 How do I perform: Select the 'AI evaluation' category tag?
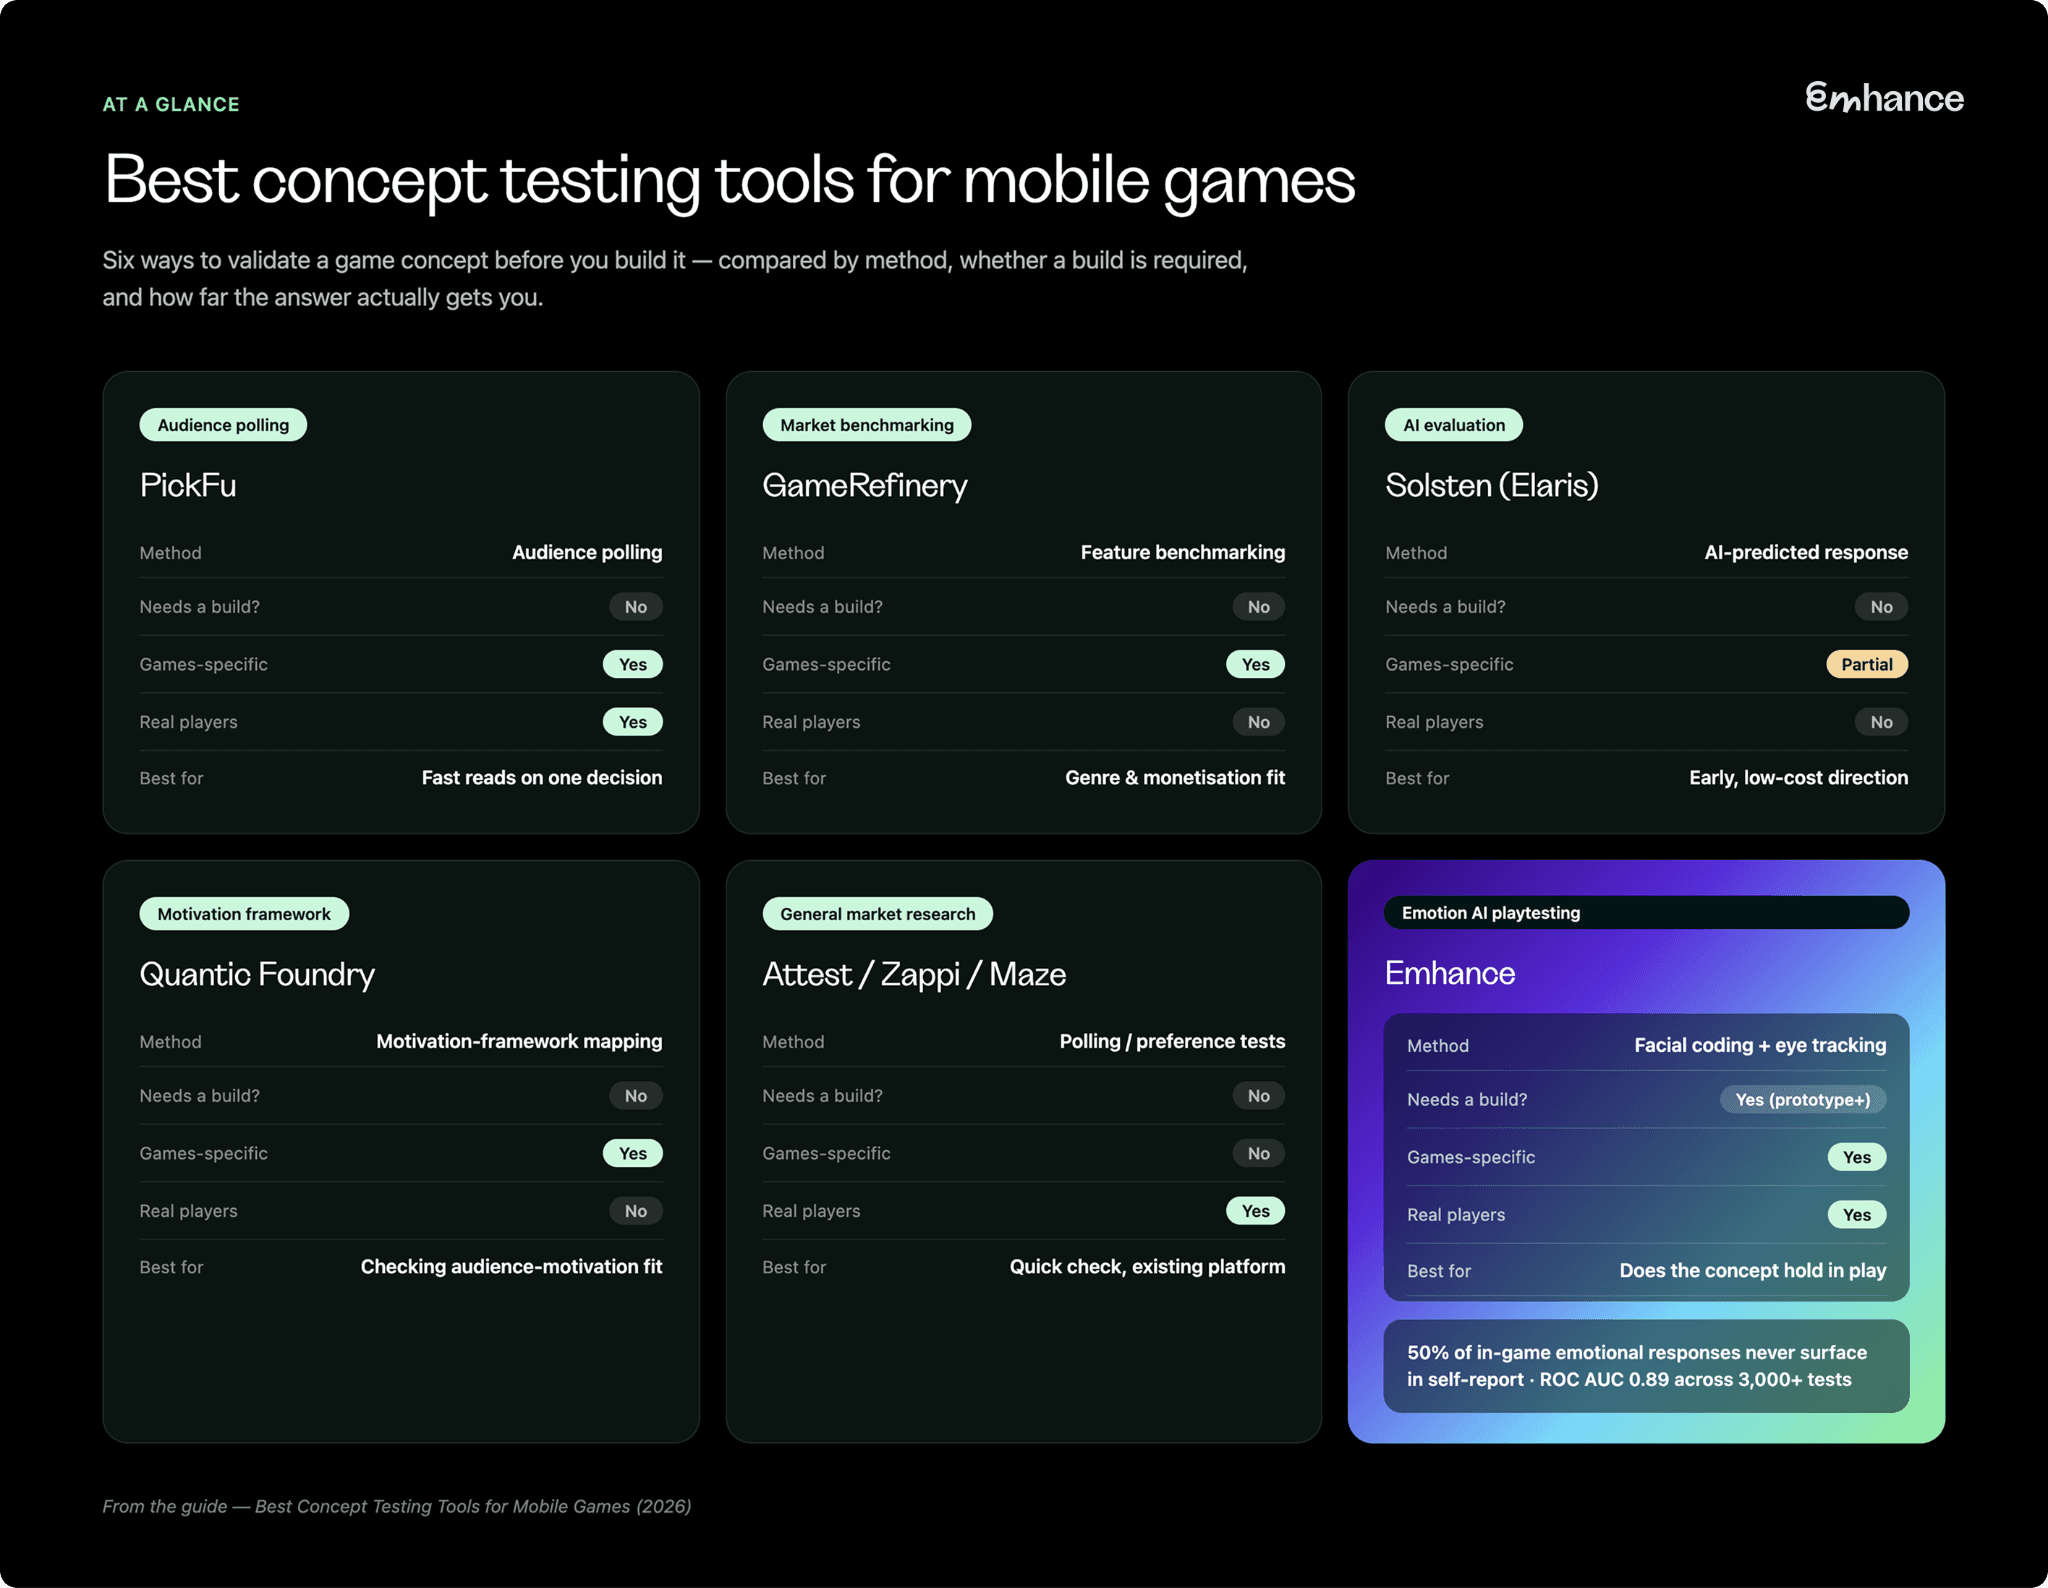[1454, 425]
